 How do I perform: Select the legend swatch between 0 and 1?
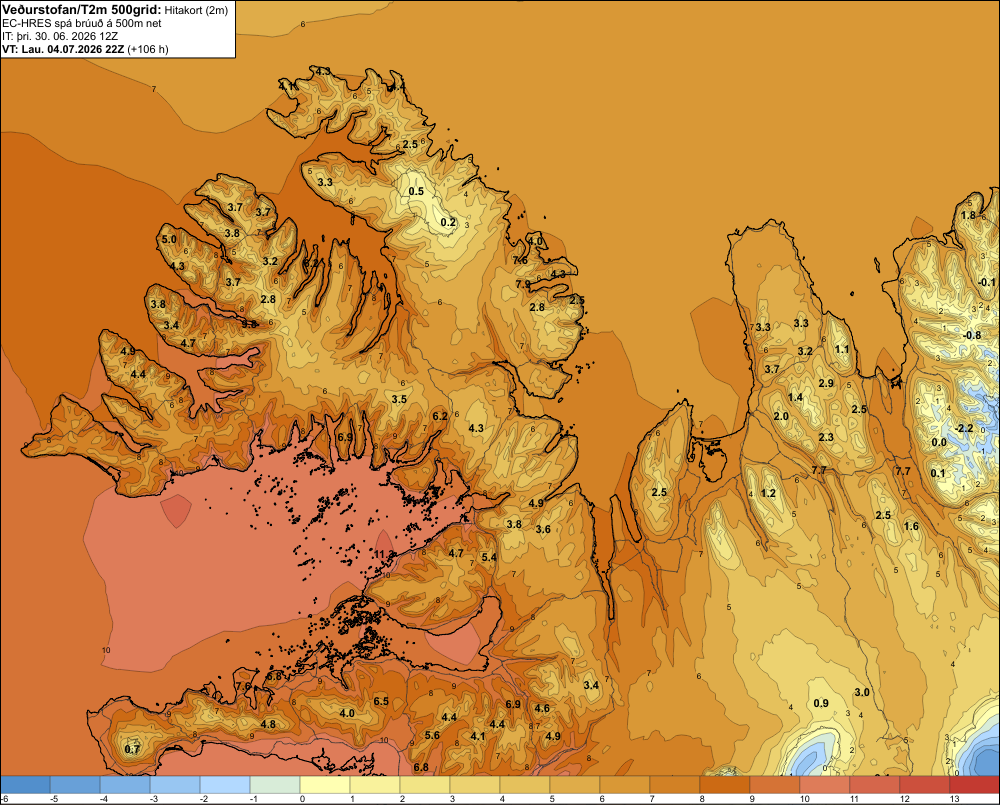click(x=325, y=784)
